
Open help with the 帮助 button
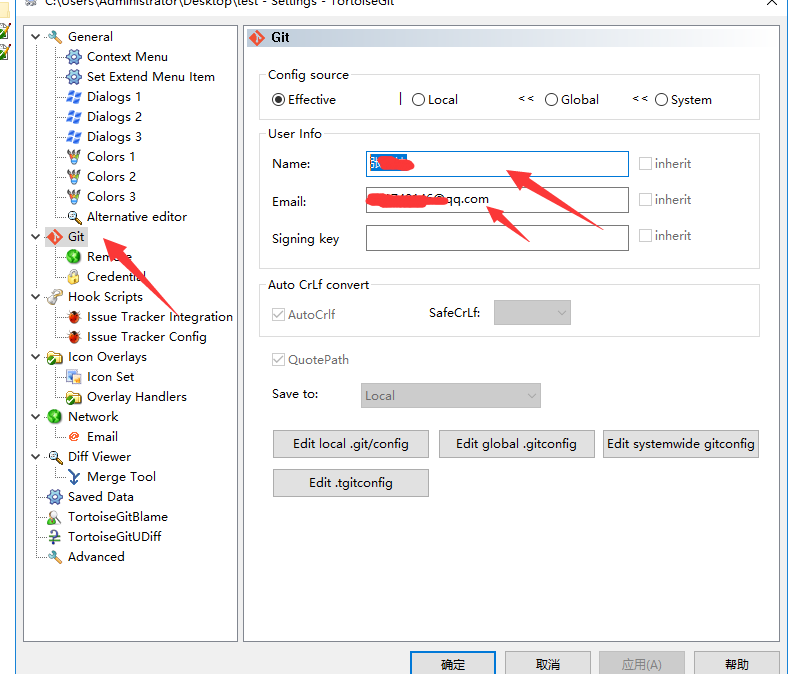coord(736,663)
